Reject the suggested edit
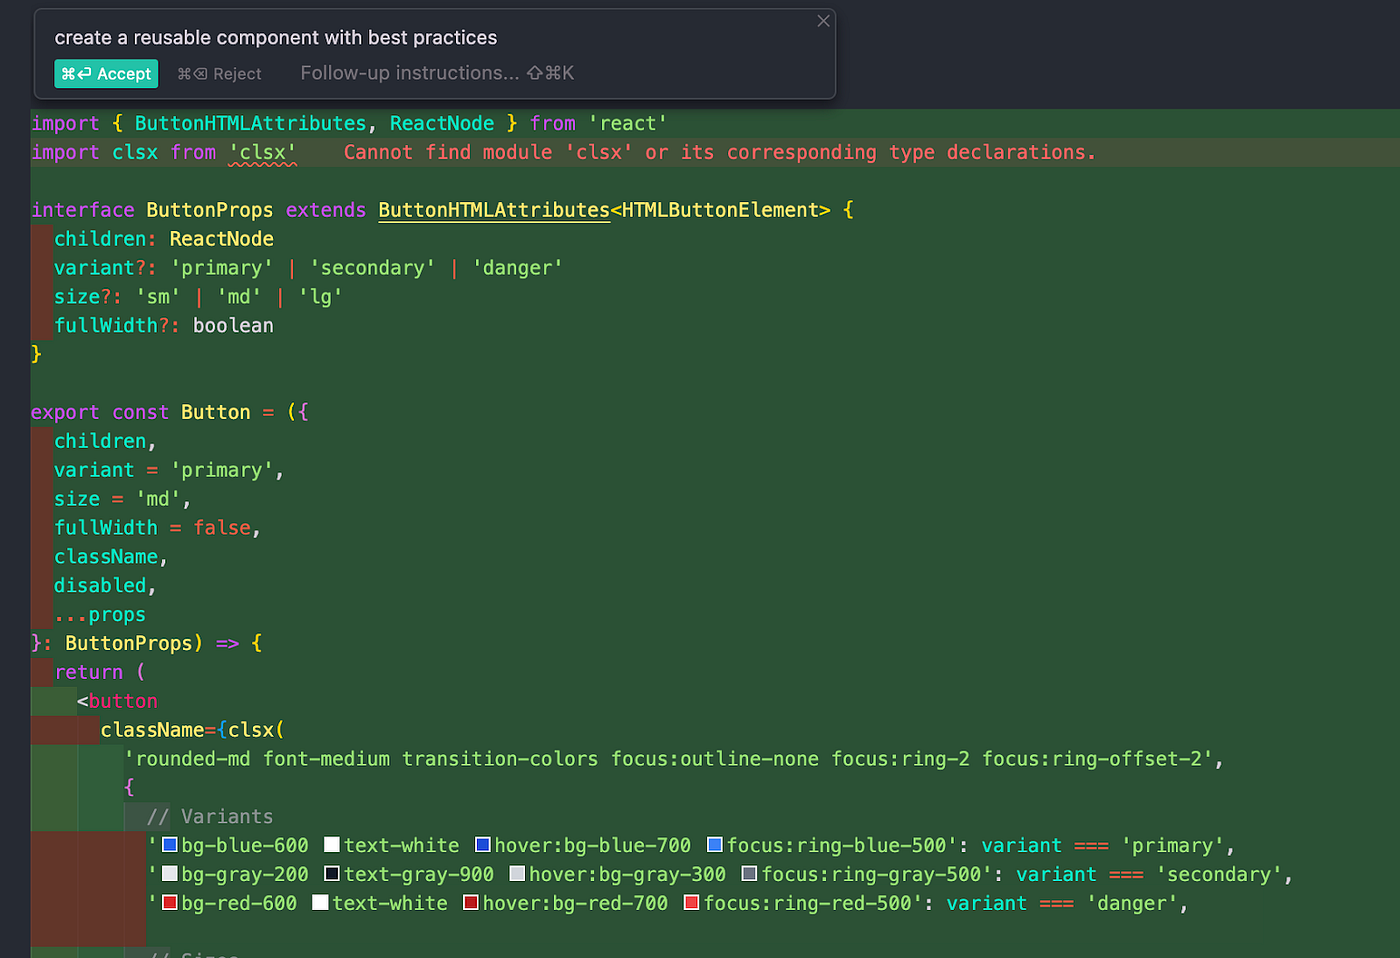Image resolution: width=1400 pixels, height=958 pixels. click(219, 74)
